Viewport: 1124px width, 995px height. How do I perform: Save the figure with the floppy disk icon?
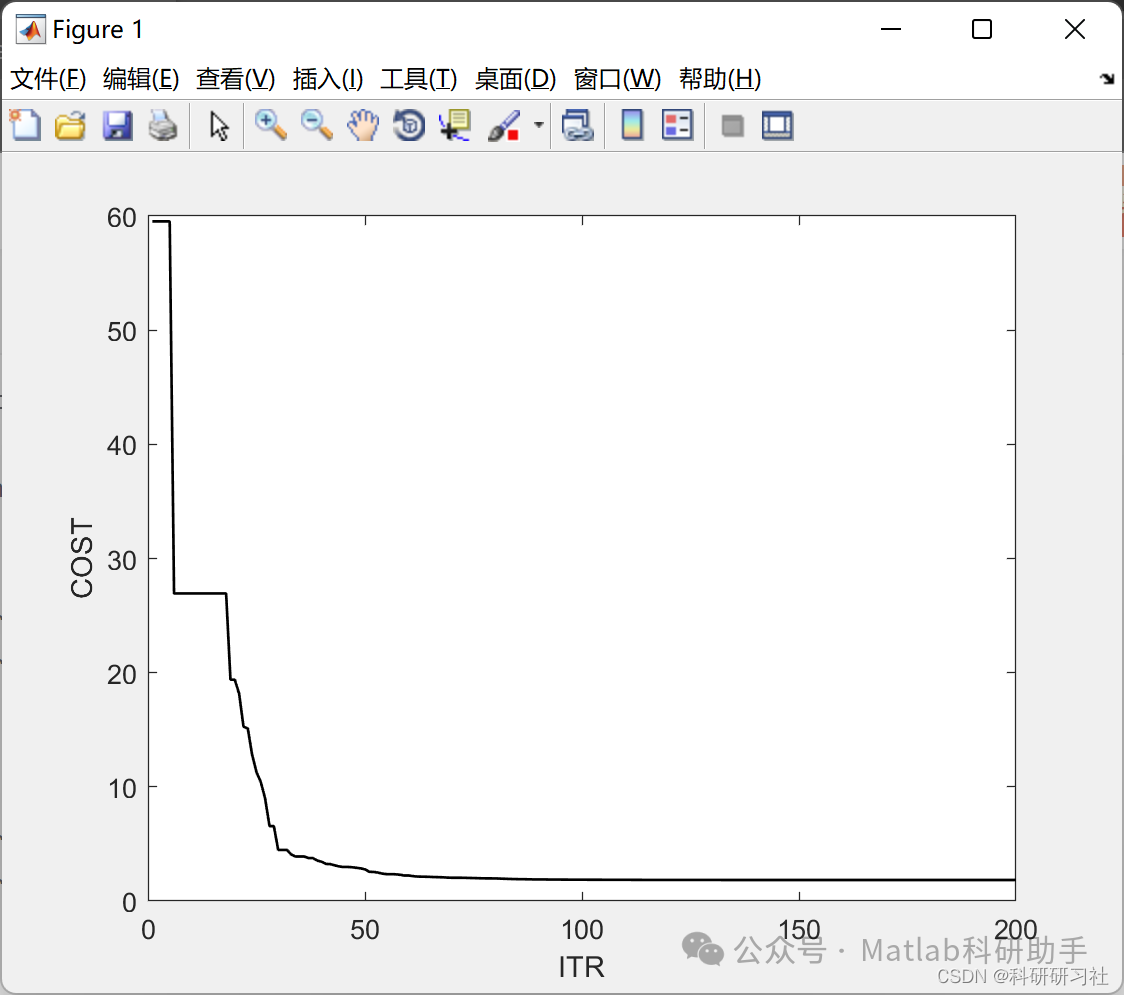pyautogui.click(x=117, y=125)
